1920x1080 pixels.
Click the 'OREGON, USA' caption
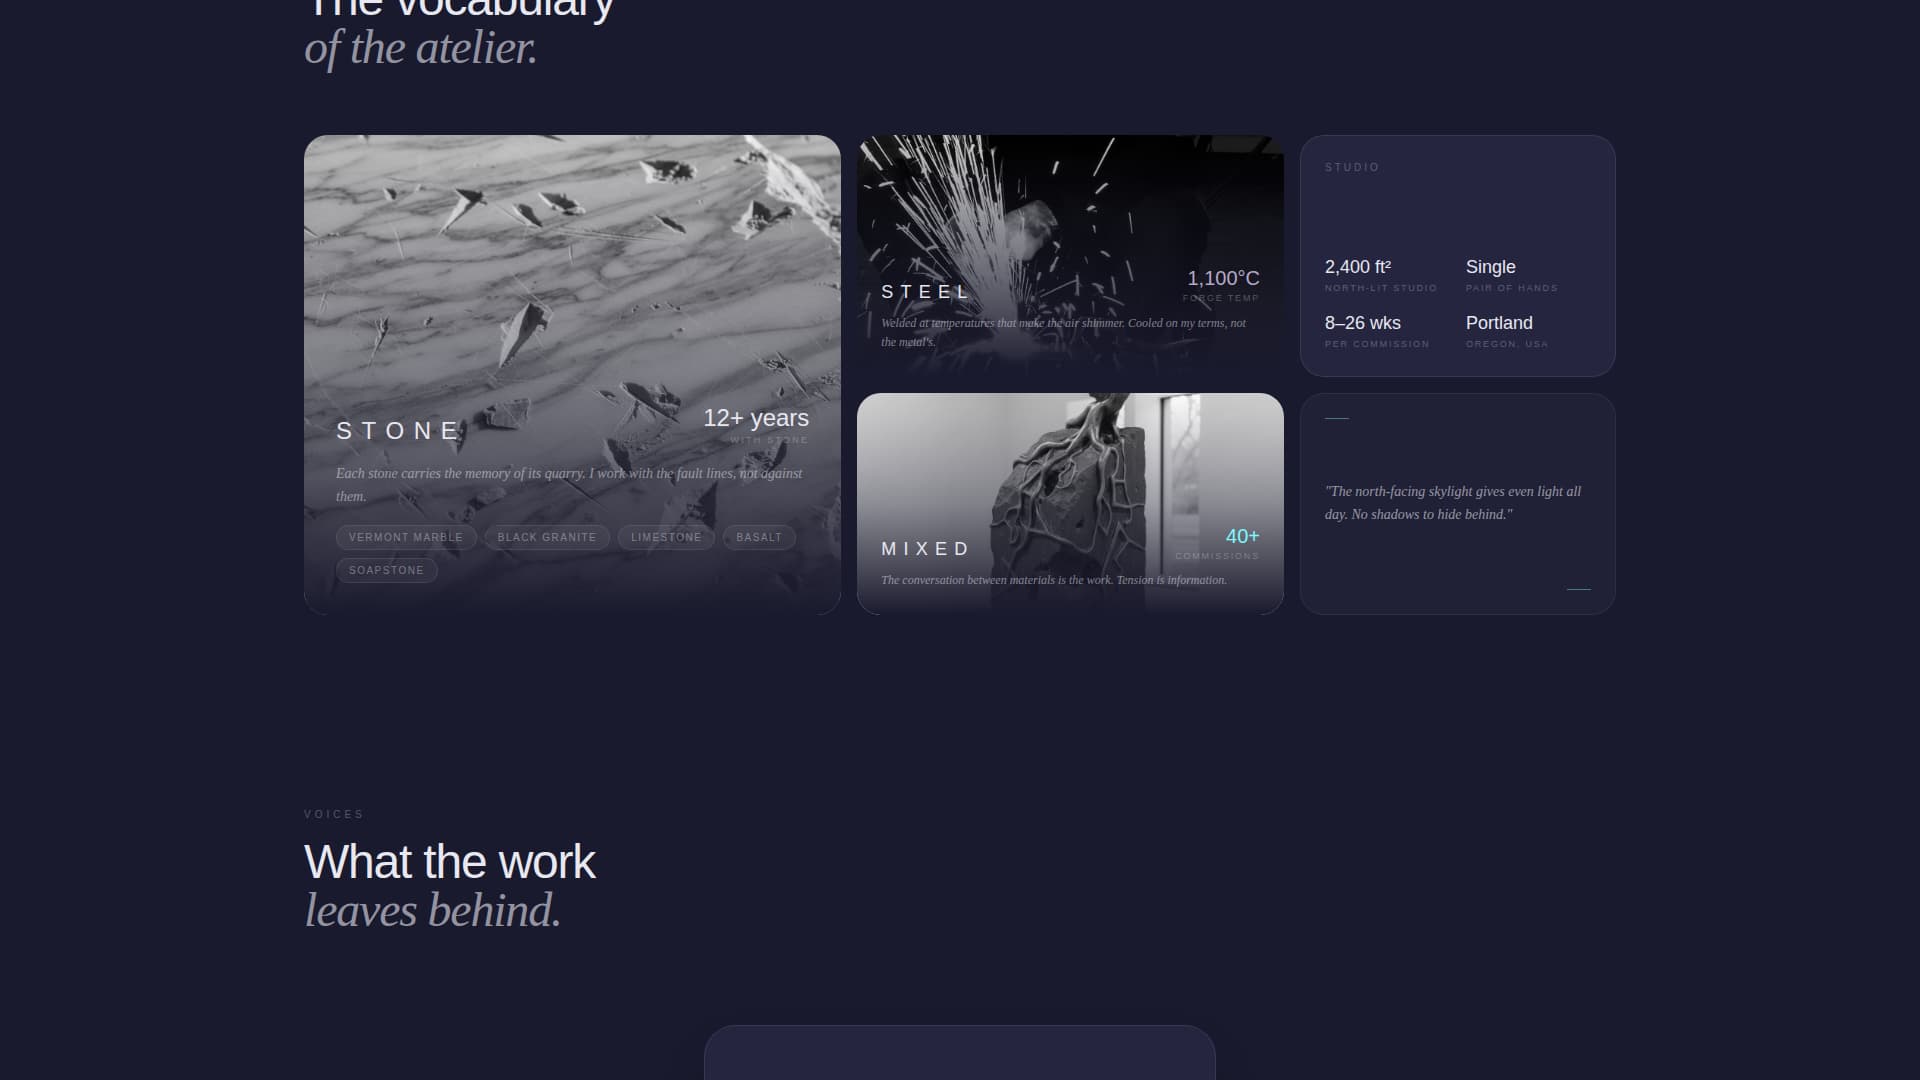1507,344
